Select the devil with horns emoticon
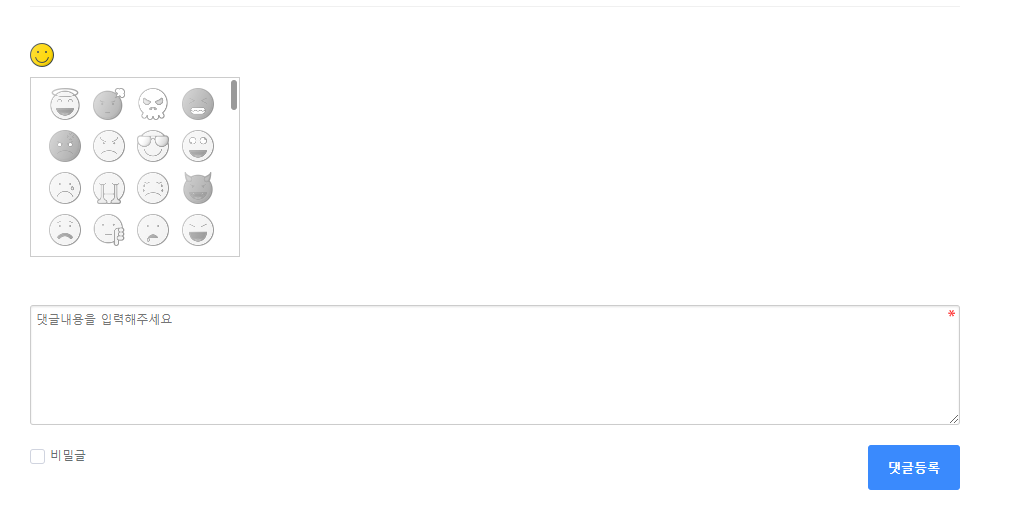 pyautogui.click(x=198, y=188)
